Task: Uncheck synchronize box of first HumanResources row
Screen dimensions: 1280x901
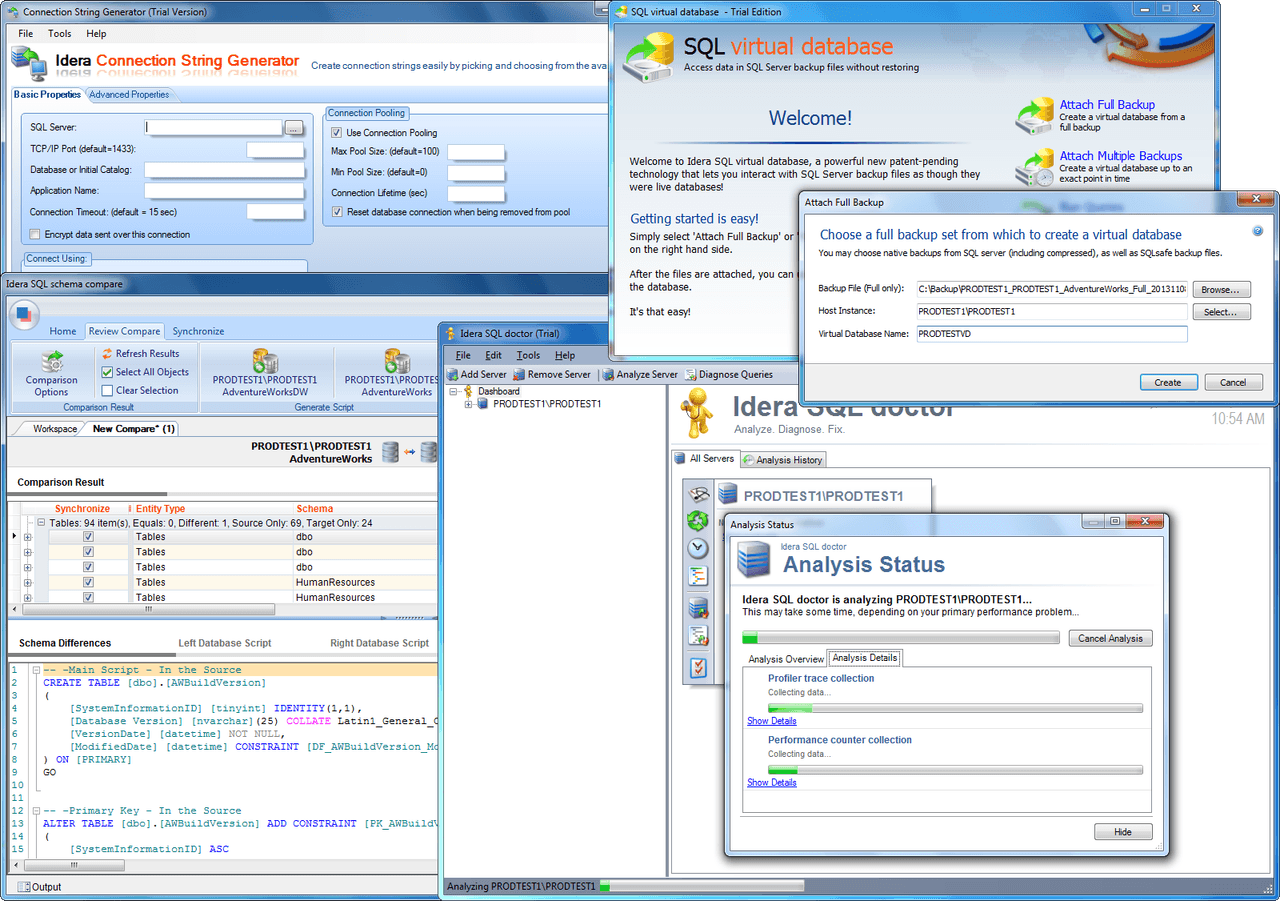Action: point(88,582)
